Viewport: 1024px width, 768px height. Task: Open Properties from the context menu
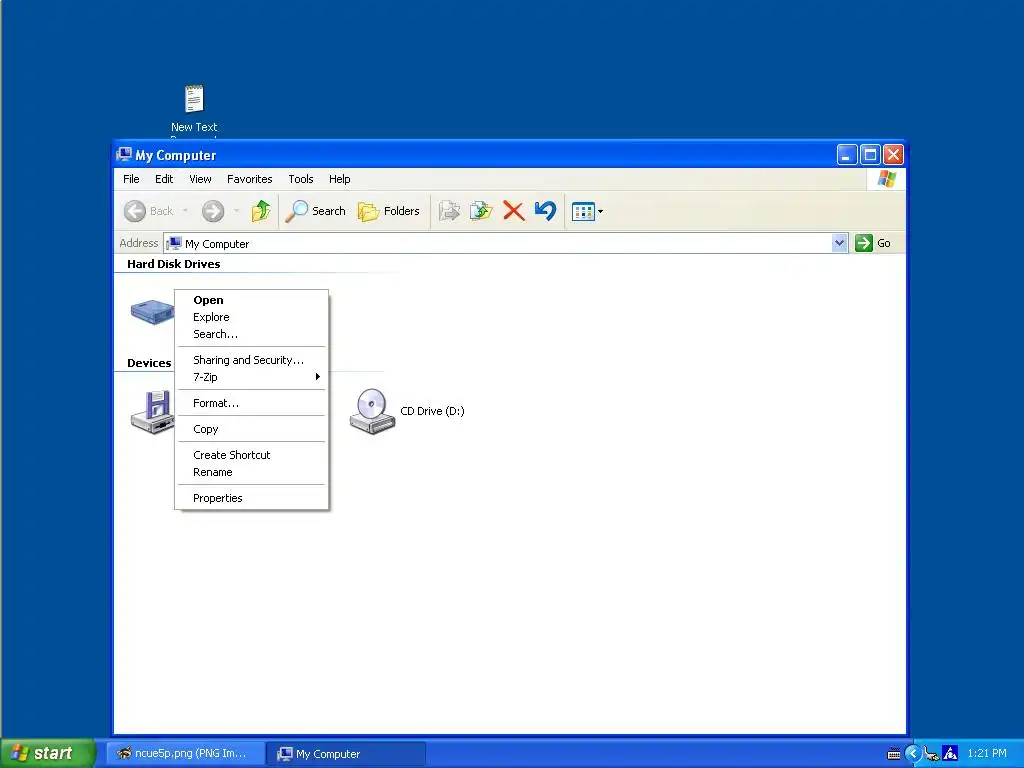coord(251,498)
